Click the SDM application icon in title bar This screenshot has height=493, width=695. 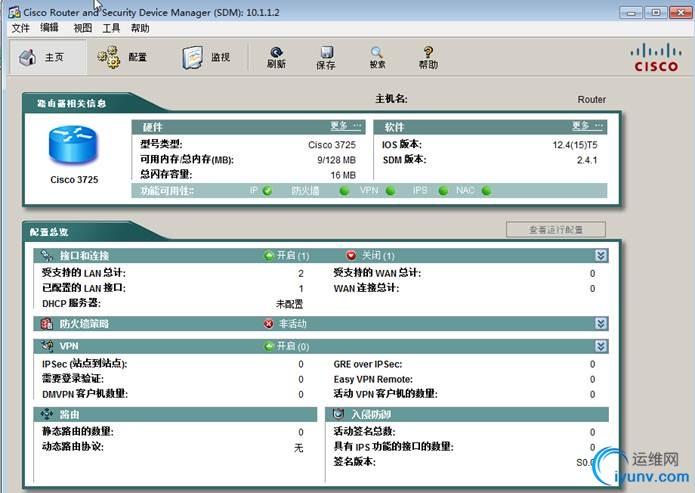(14, 12)
